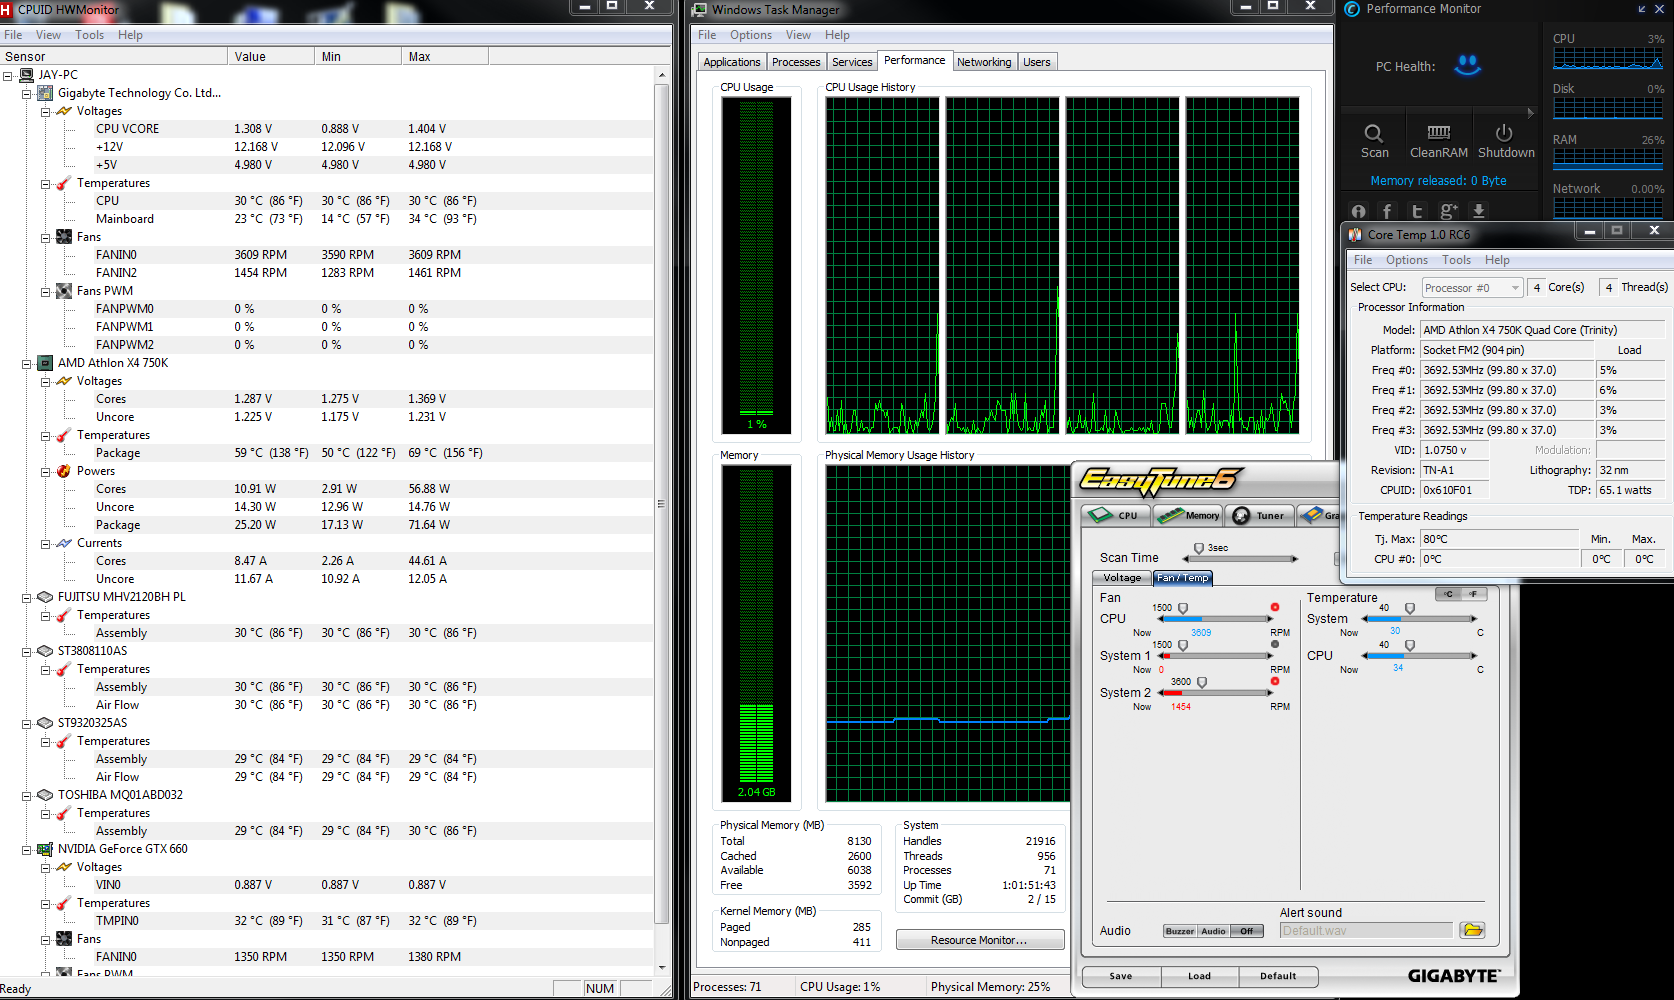The image size is (1674, 1000).
Task: Click the HWMonitor vertical scrollbar down arrow
Action: pos(662,968)
